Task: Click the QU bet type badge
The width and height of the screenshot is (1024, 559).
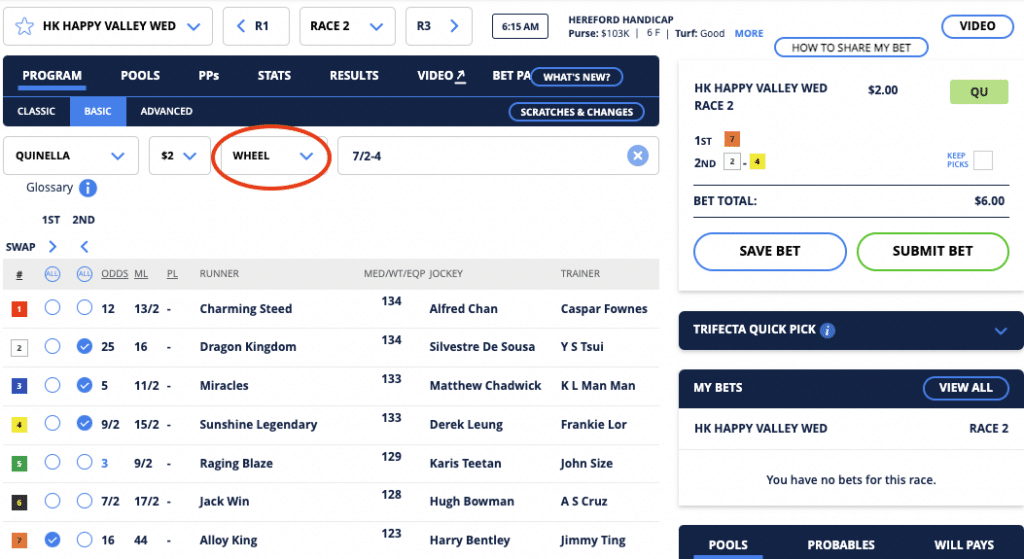Action: (979, 92)
